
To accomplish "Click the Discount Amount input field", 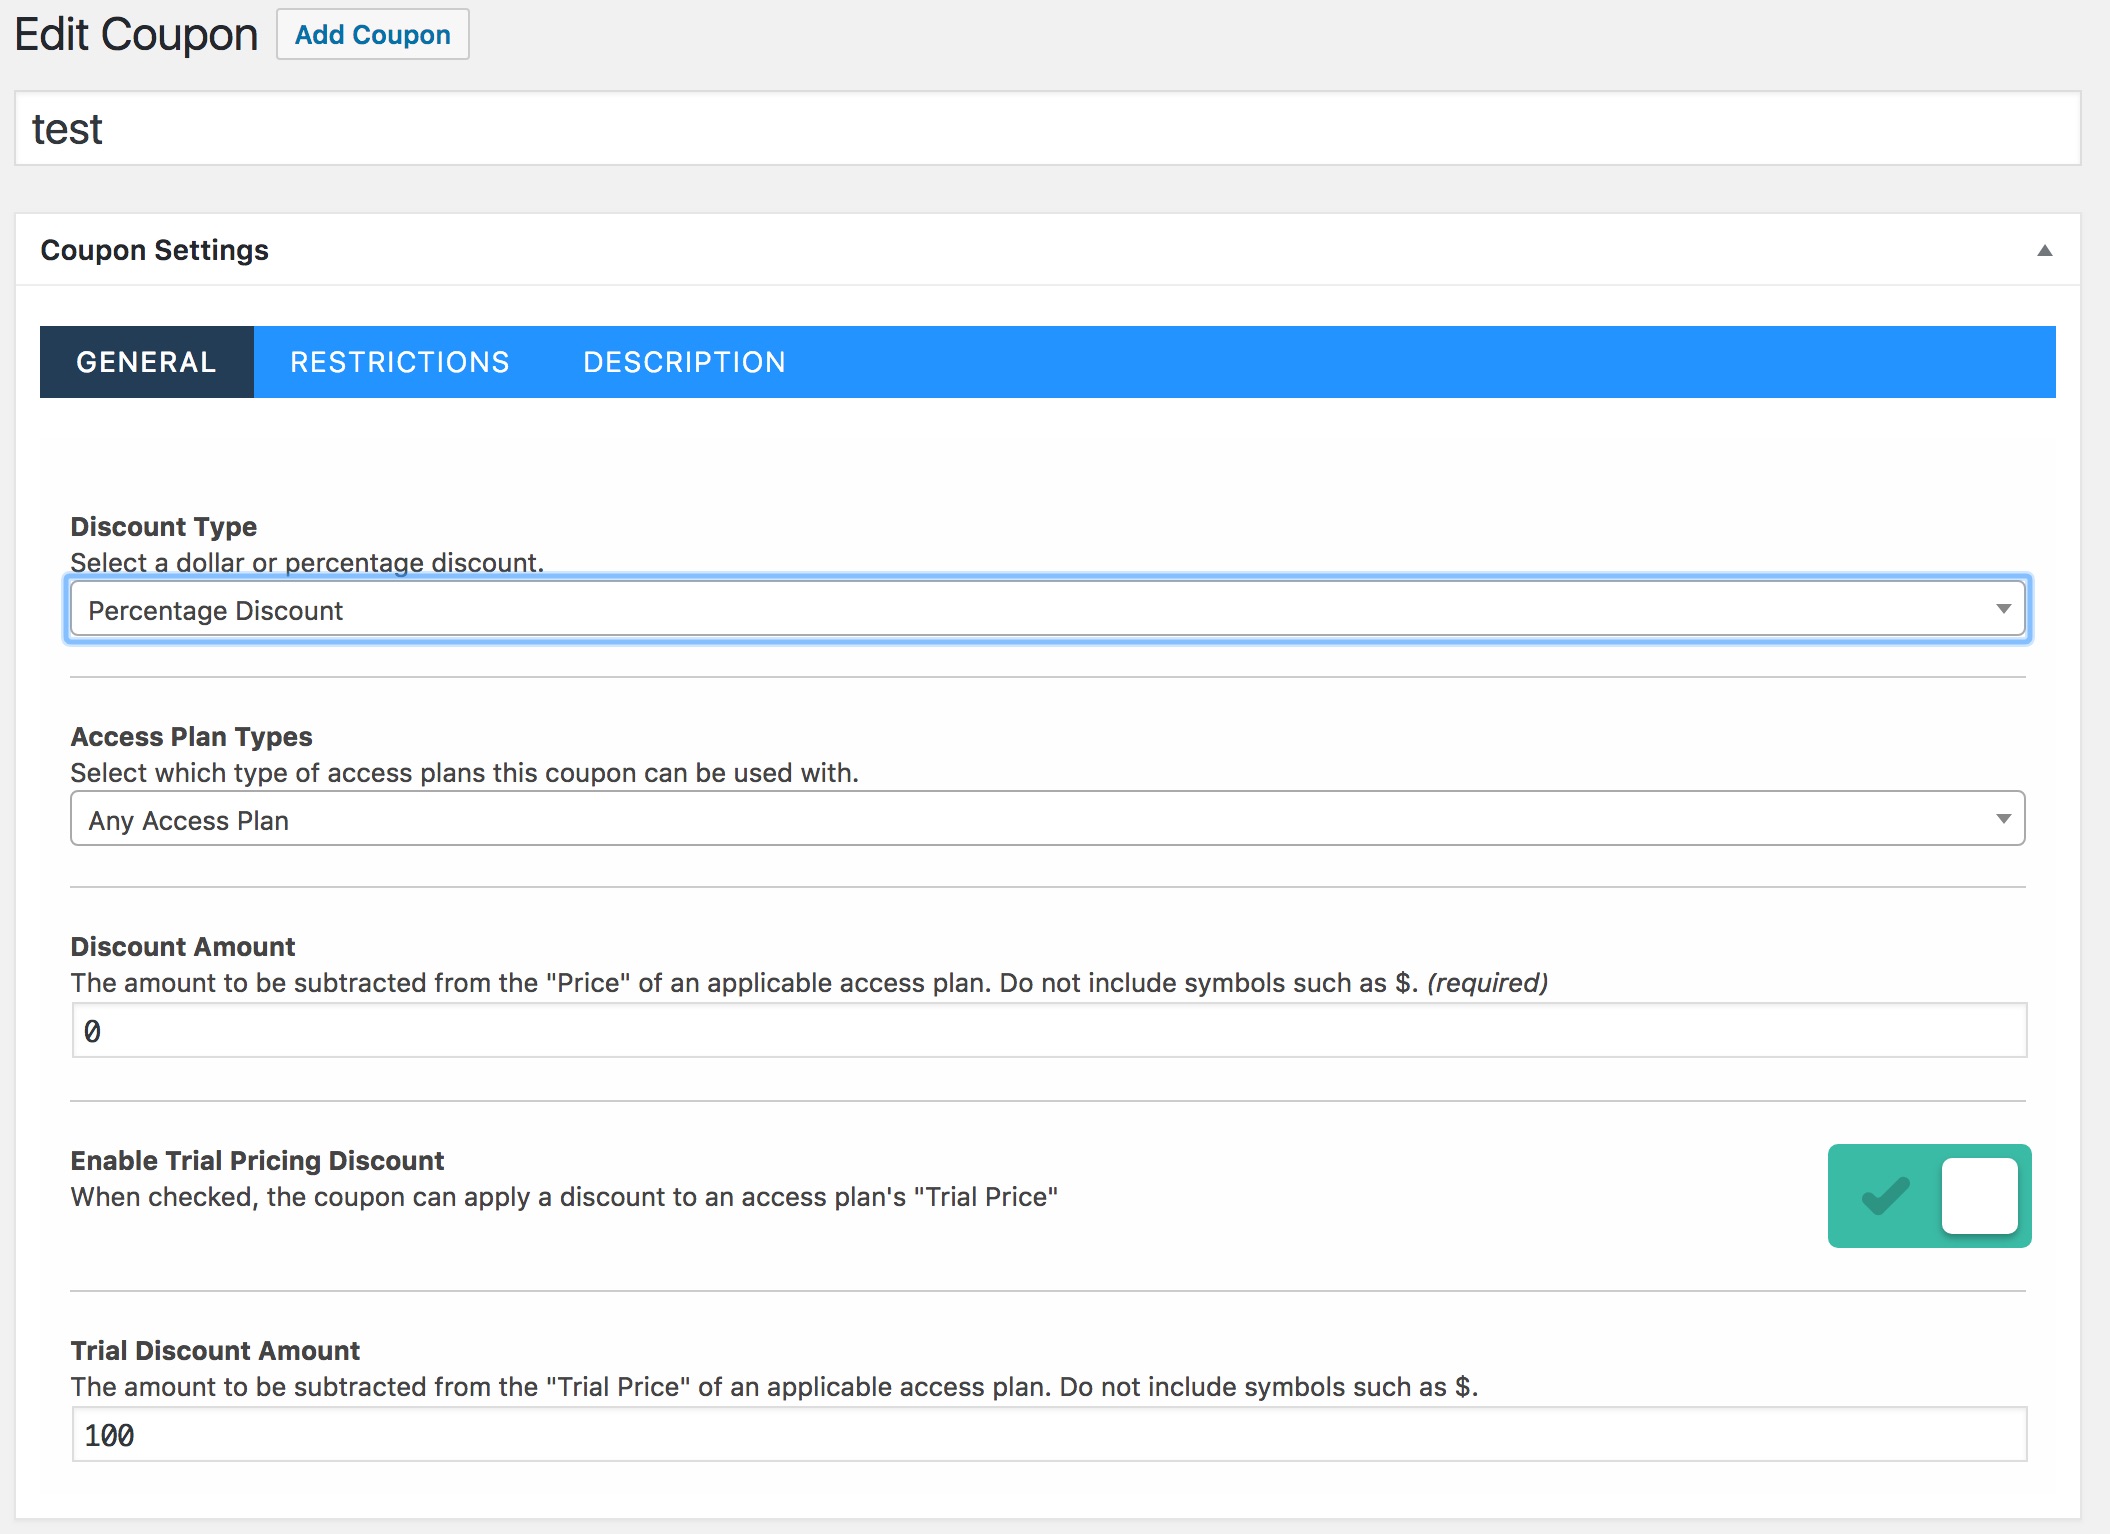I will coord(1048,1031).
